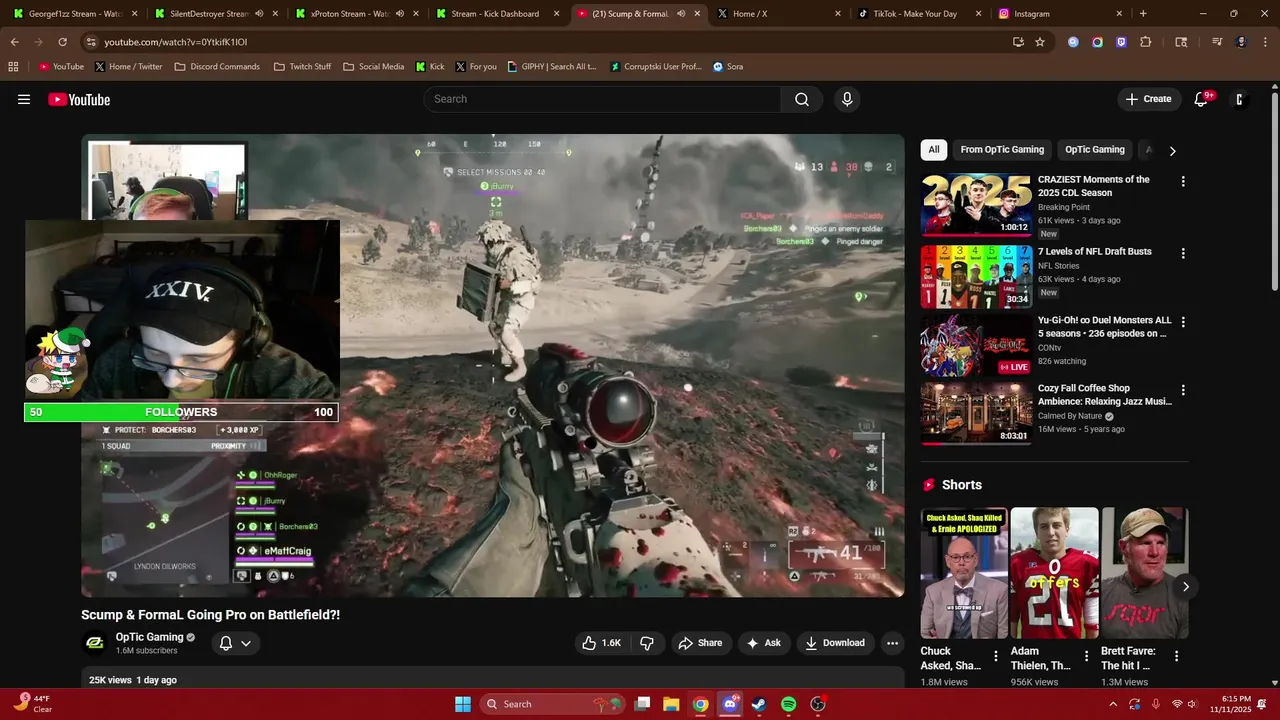Click the YouTube search input field
This screenshot has width=1280, height=720.
pos(602,99)
